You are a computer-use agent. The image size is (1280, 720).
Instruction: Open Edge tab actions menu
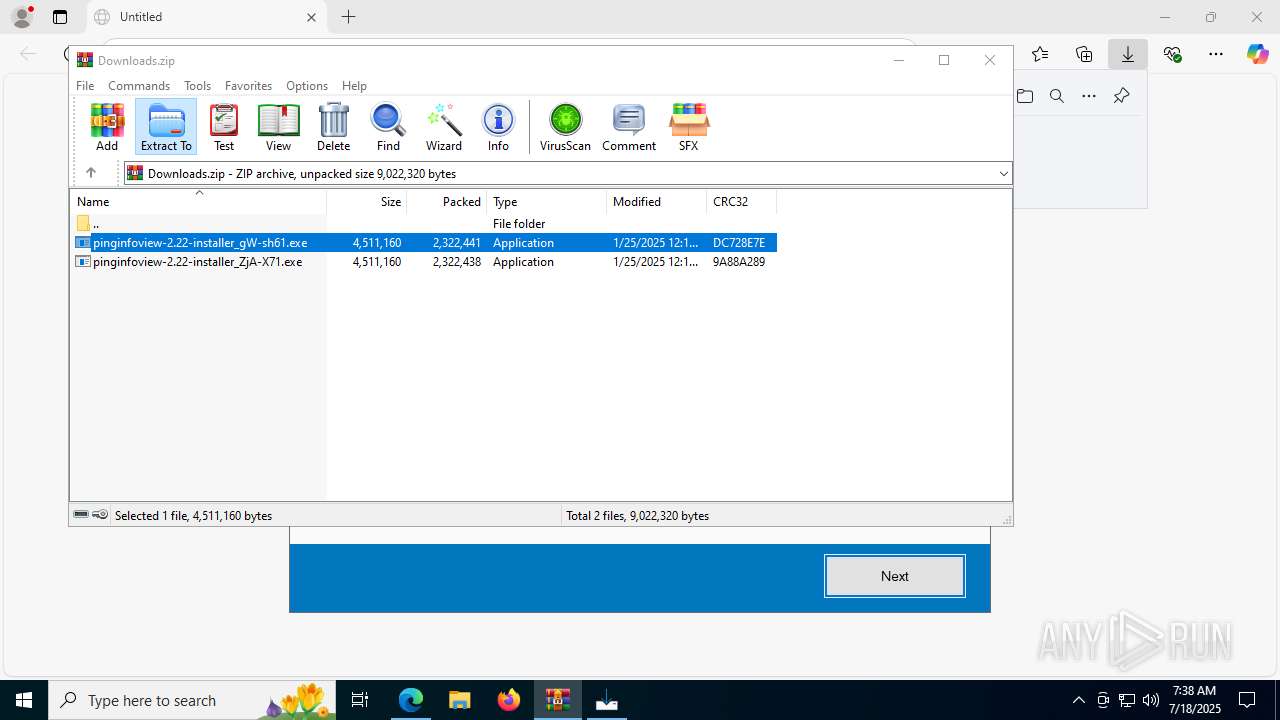[60, 17]
